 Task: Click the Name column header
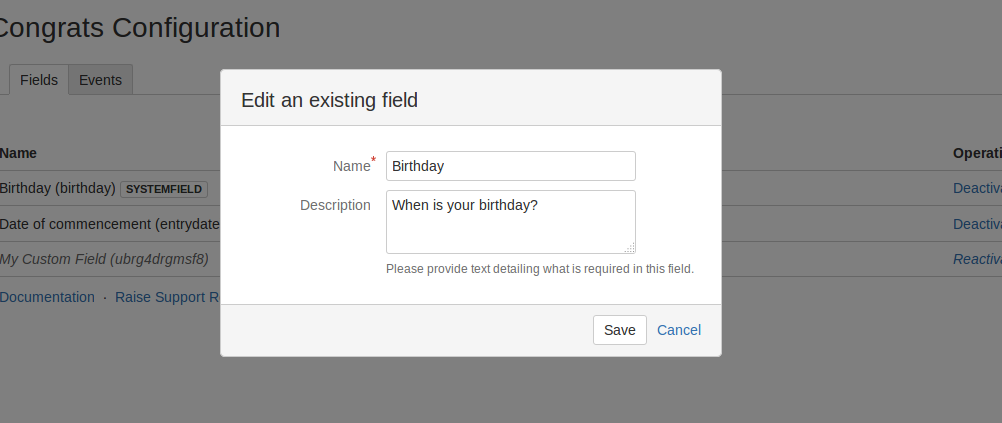click(x=18, y=153)
